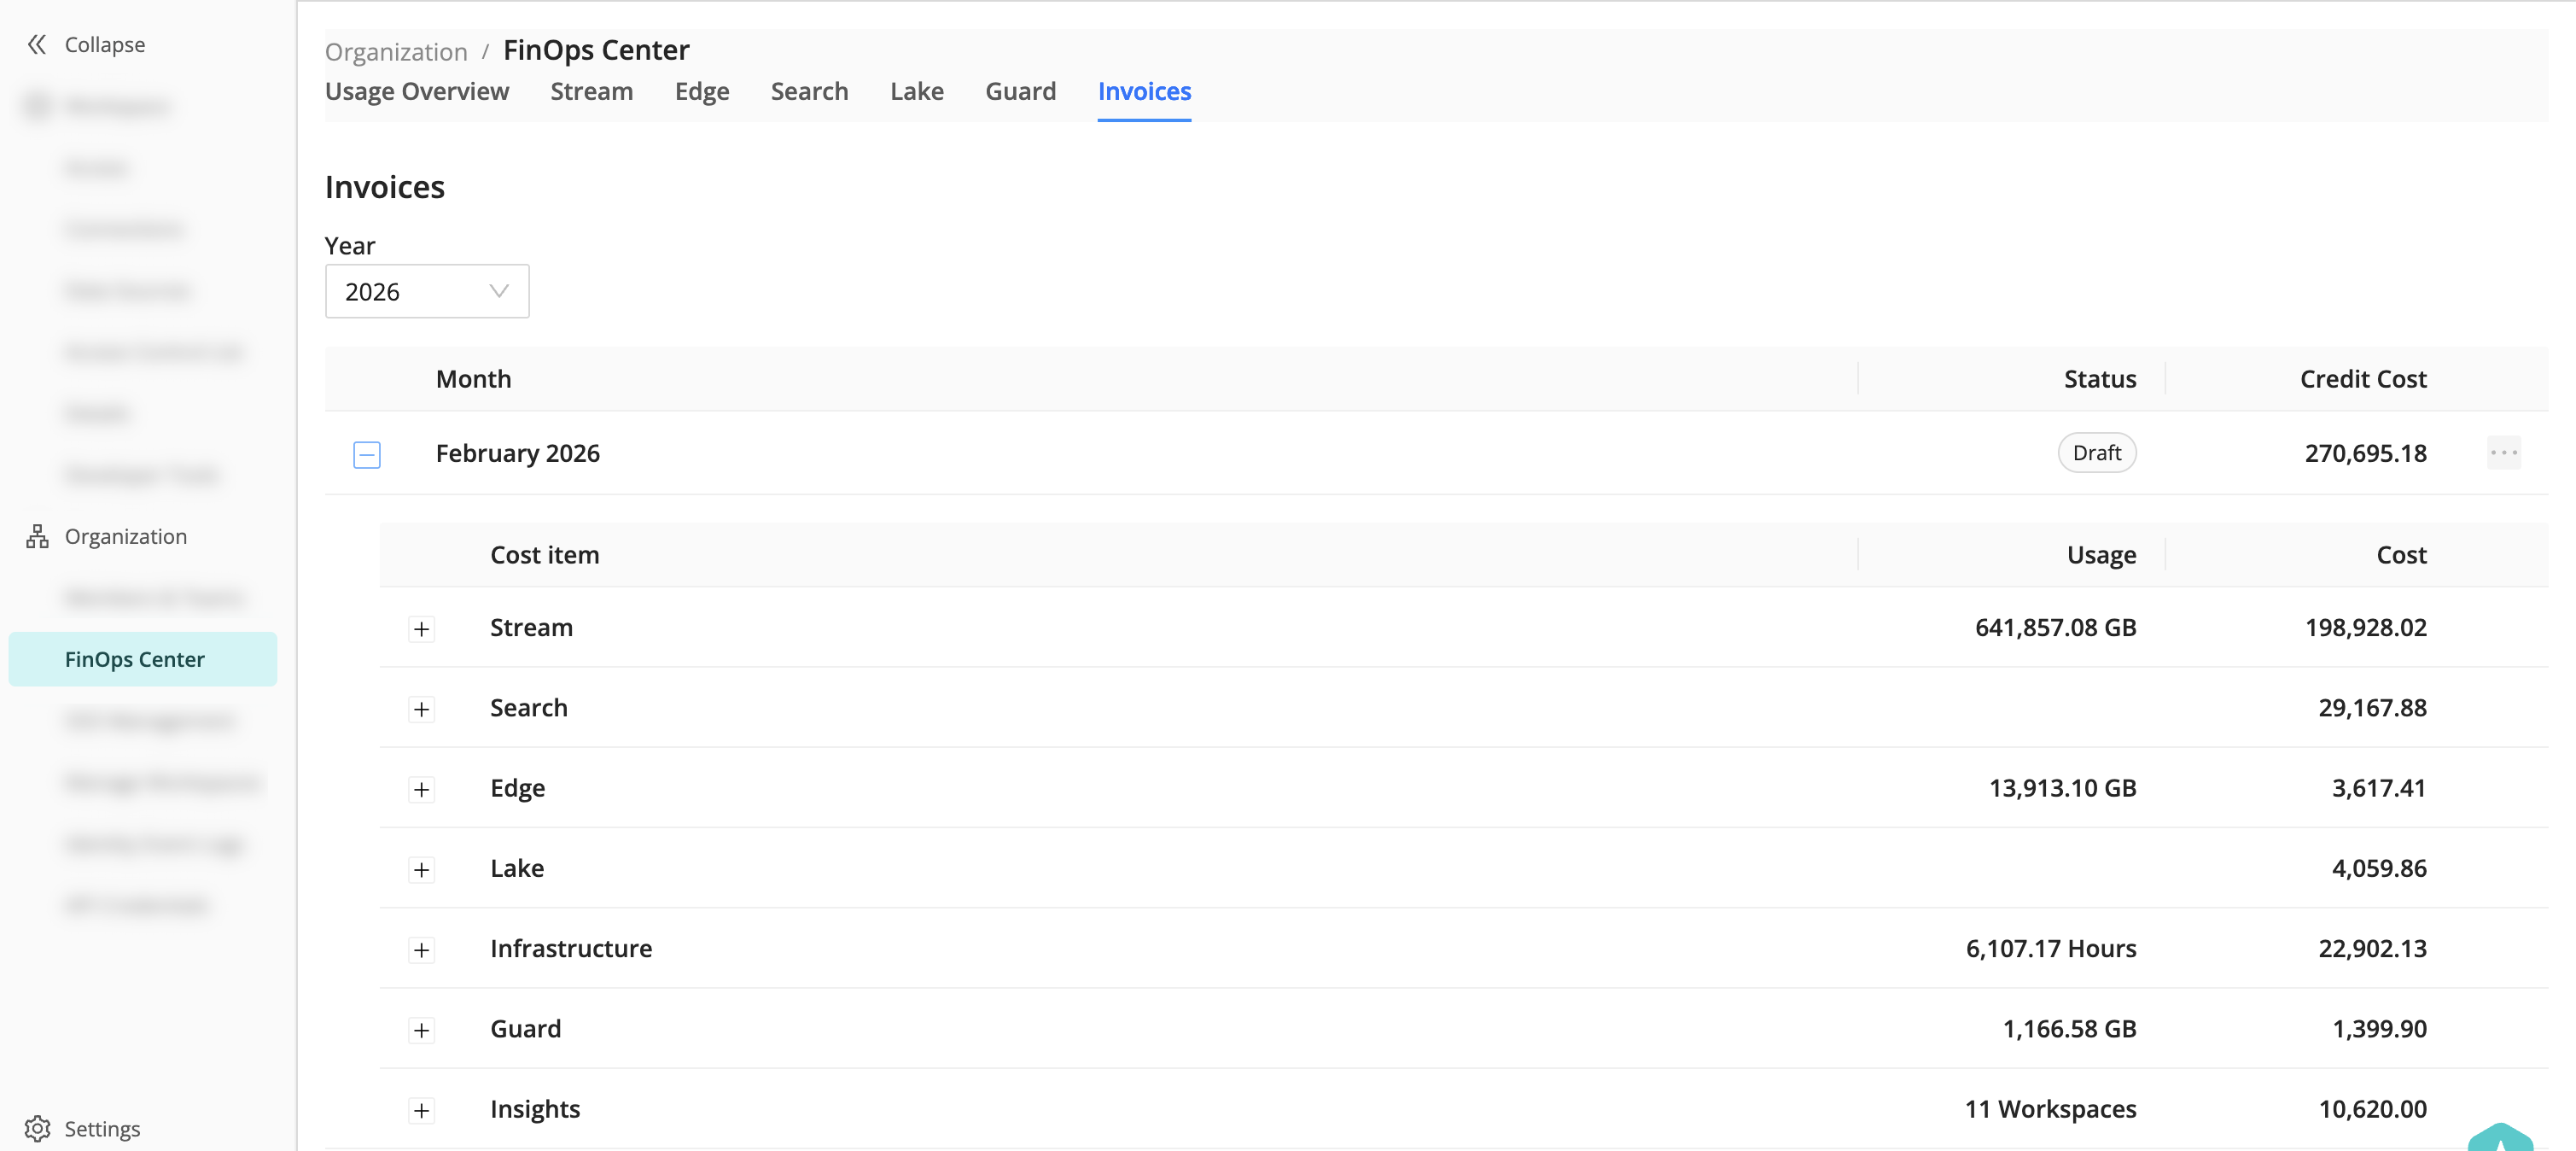Expand the Search cost item row
2576x1151 pixels.
(x=422, y=709)
